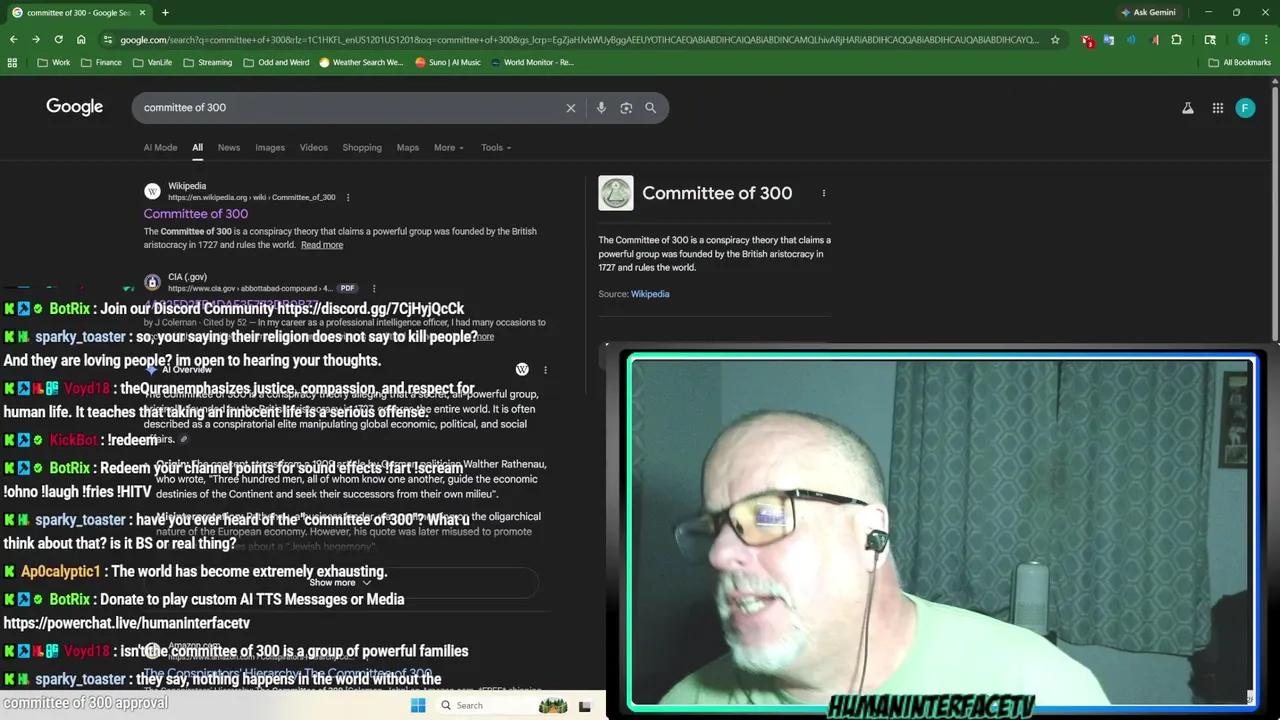This screenshot has width=1280, height=720.
Task: Close the committee of 300 tab
Action: click(x=143, y=13)
